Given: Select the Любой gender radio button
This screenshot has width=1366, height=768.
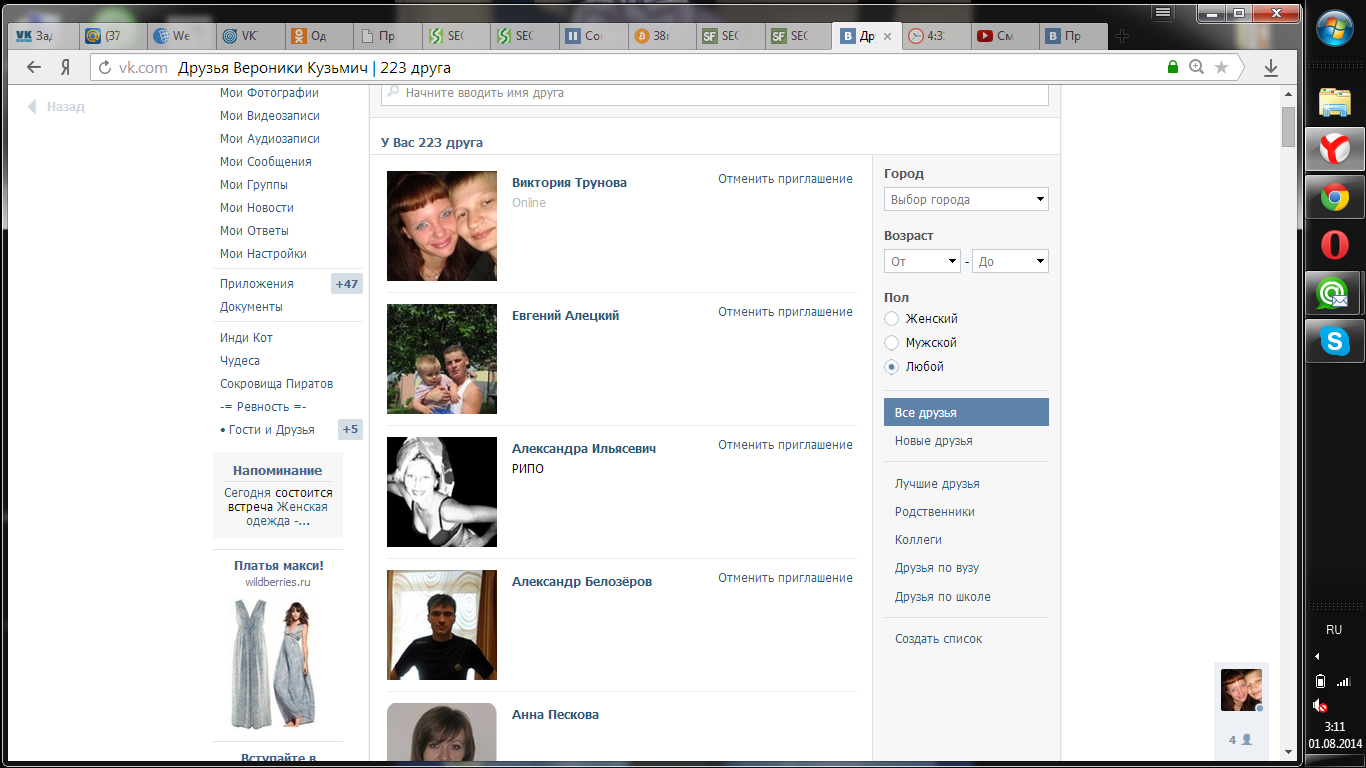Looking at the screenshot, I should 891,367.
